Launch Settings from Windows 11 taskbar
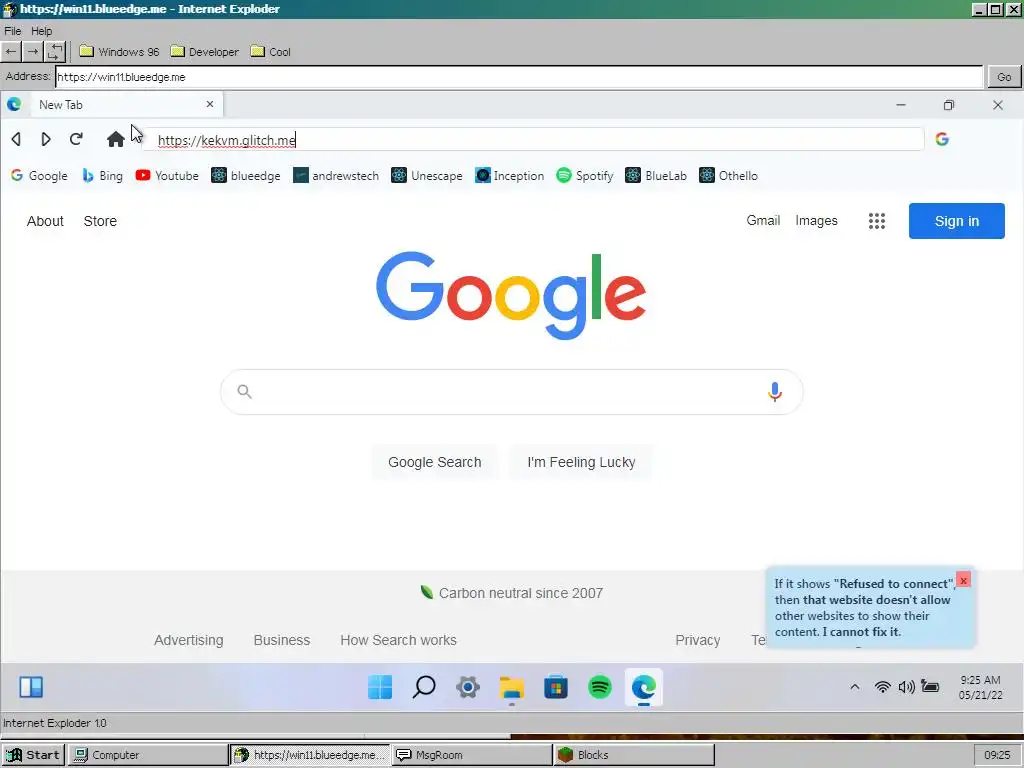Screen dimensions: 1024x768 coord(468,687)
